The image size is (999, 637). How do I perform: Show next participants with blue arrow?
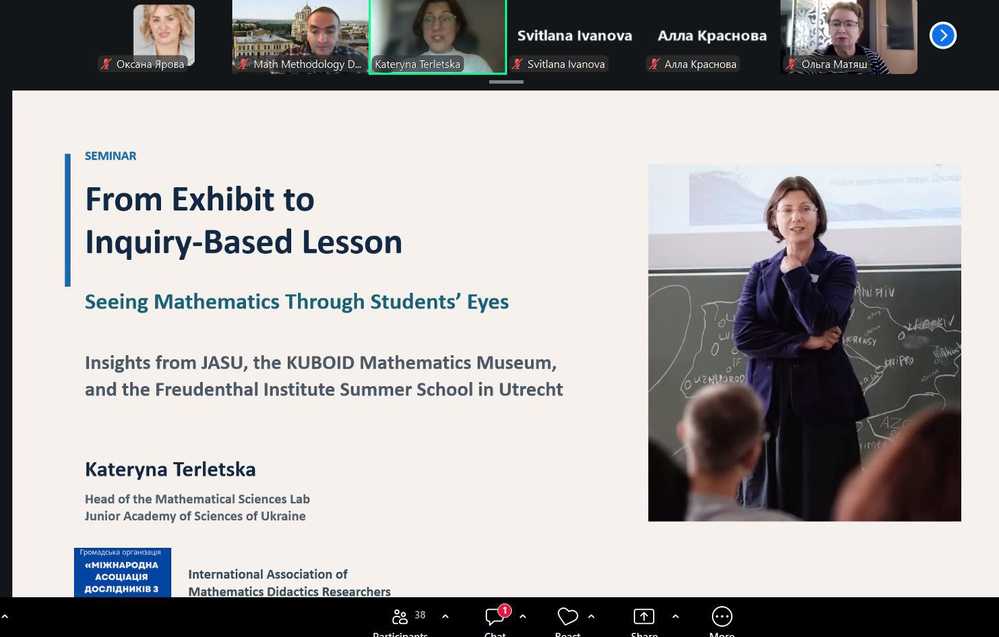(x=943, y=35)
